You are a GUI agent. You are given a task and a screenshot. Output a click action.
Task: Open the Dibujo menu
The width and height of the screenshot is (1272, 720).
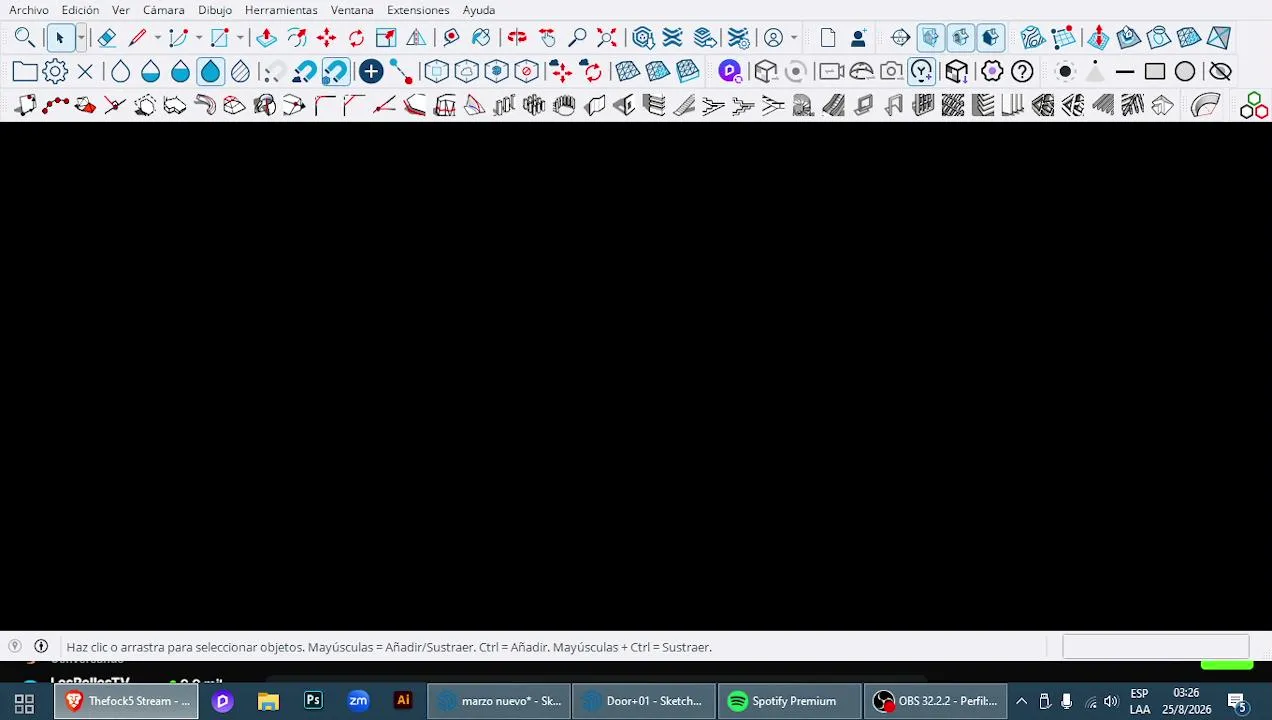tap(215, 10)
